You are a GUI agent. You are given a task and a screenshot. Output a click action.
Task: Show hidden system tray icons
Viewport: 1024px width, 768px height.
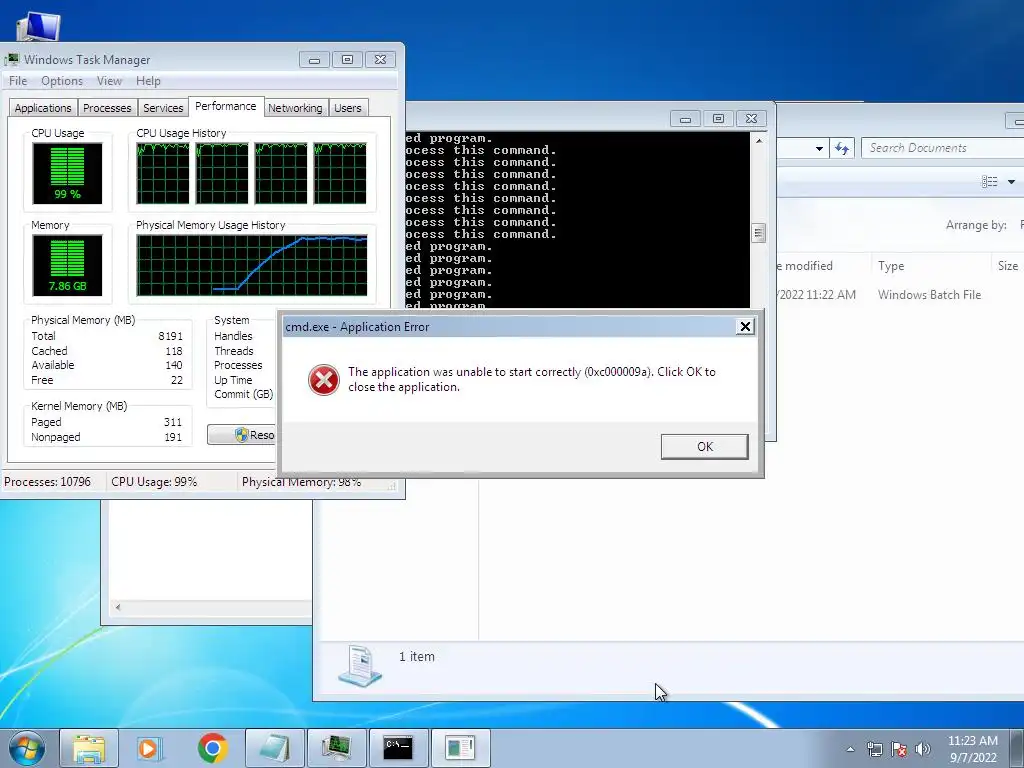click(x=850, y=749)
